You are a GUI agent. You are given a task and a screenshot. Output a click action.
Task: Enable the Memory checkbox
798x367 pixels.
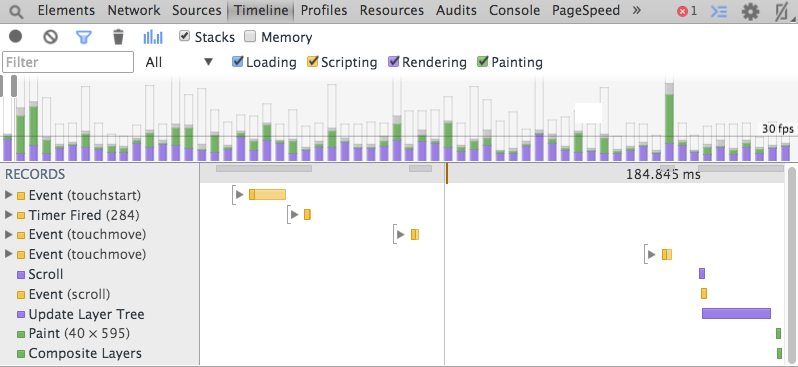click(x=250, y=36)
